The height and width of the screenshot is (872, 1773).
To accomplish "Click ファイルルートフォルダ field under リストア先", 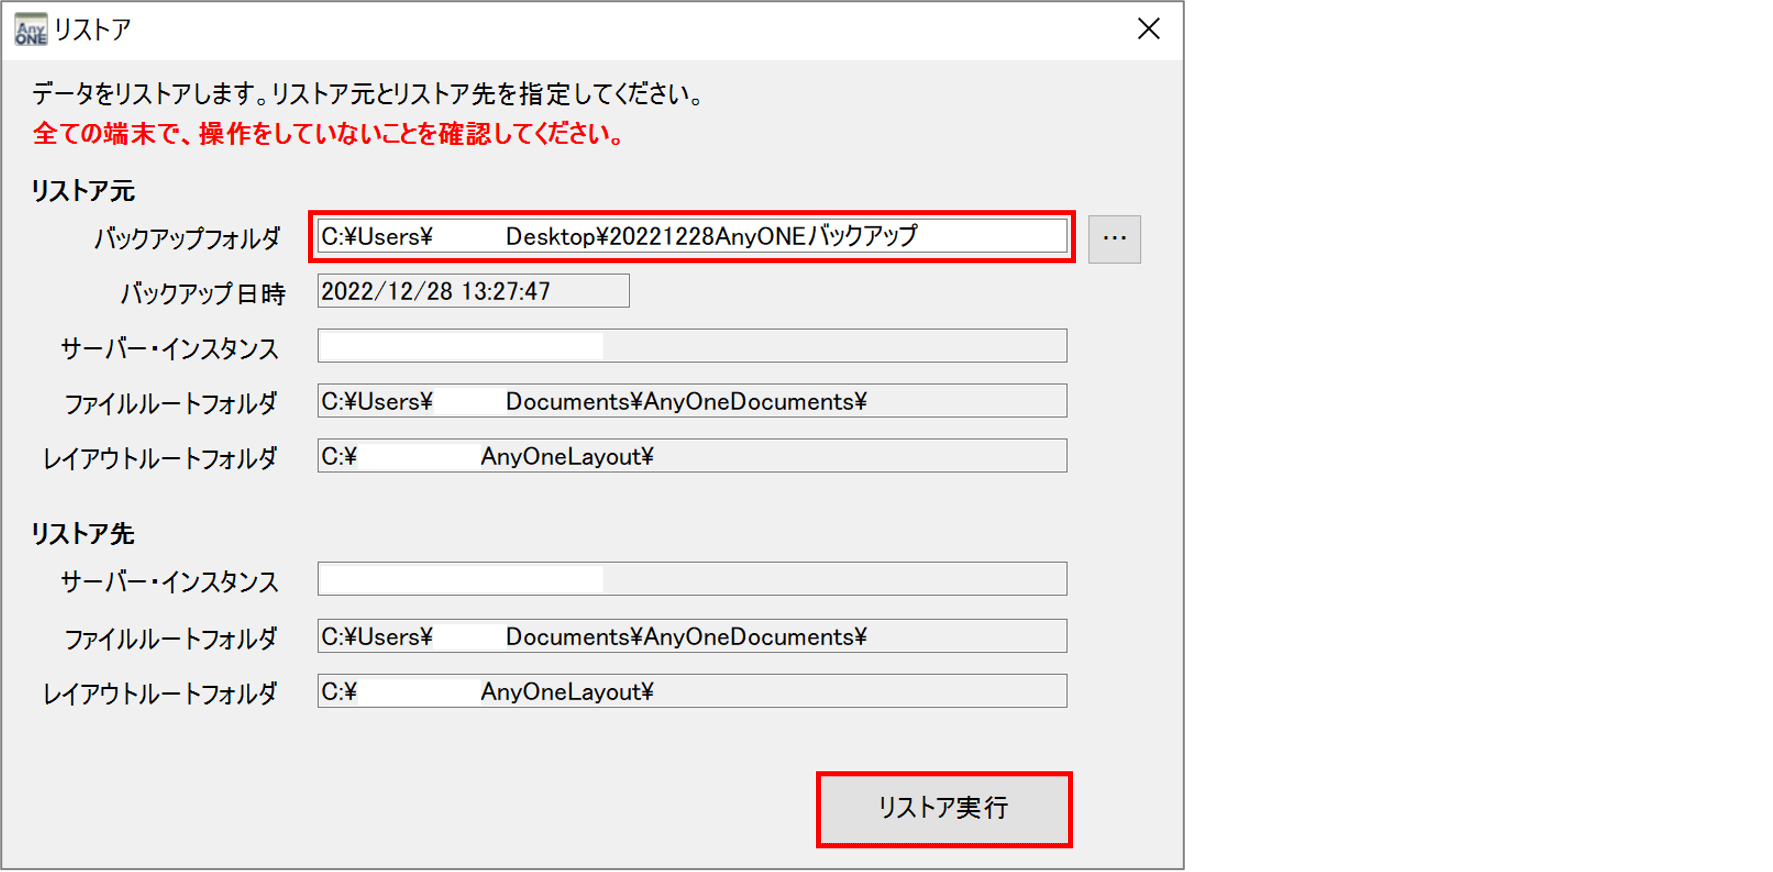I will point(691,636).
